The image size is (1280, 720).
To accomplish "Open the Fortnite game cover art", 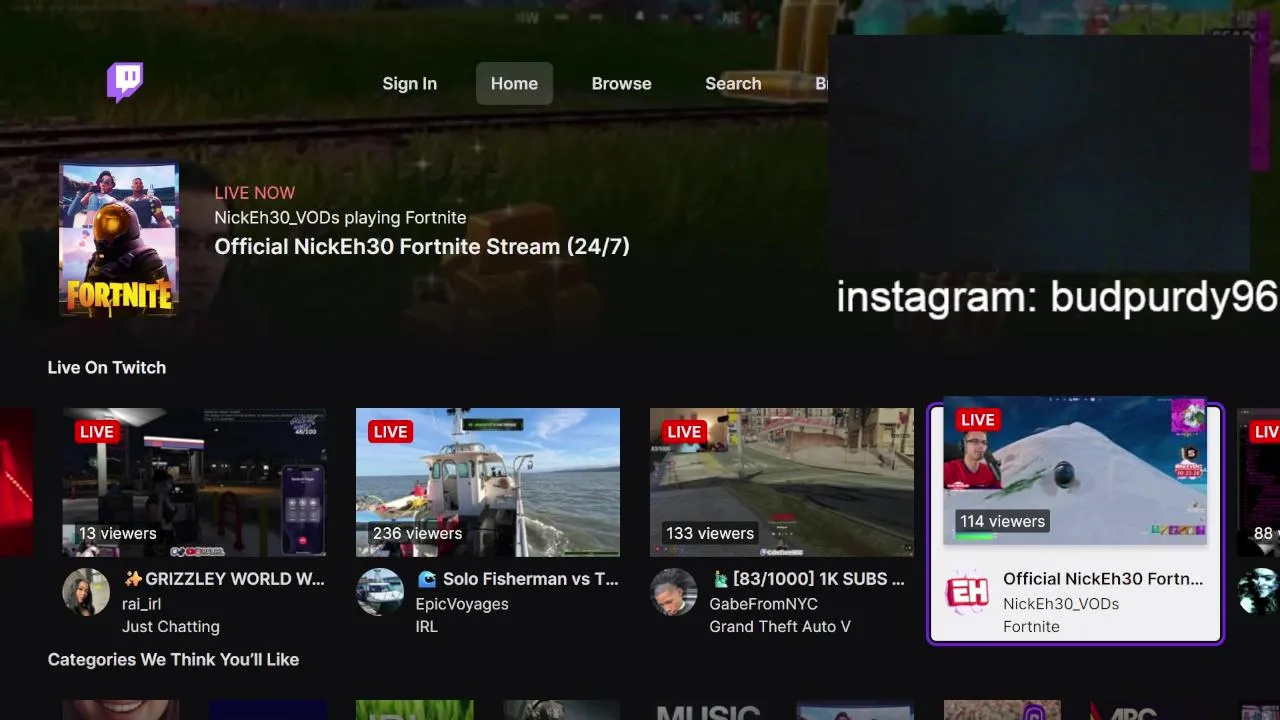I will click(119, 239).
